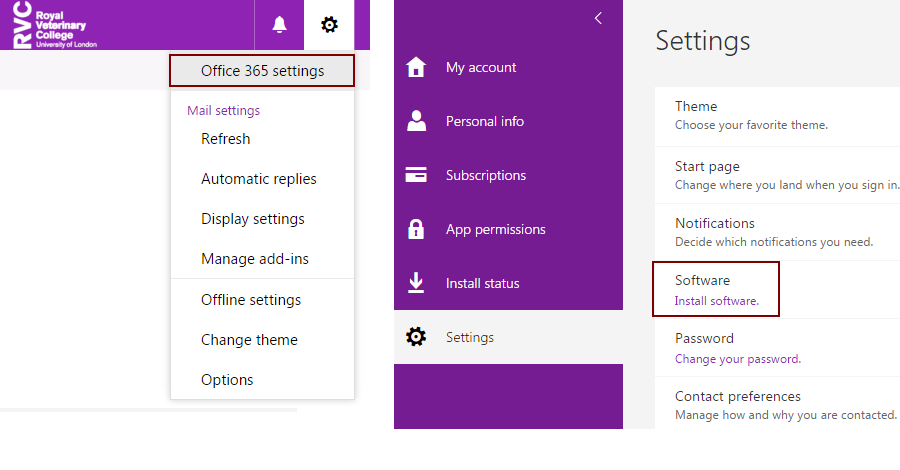Open Display settings menu entry

coord(253,219)
